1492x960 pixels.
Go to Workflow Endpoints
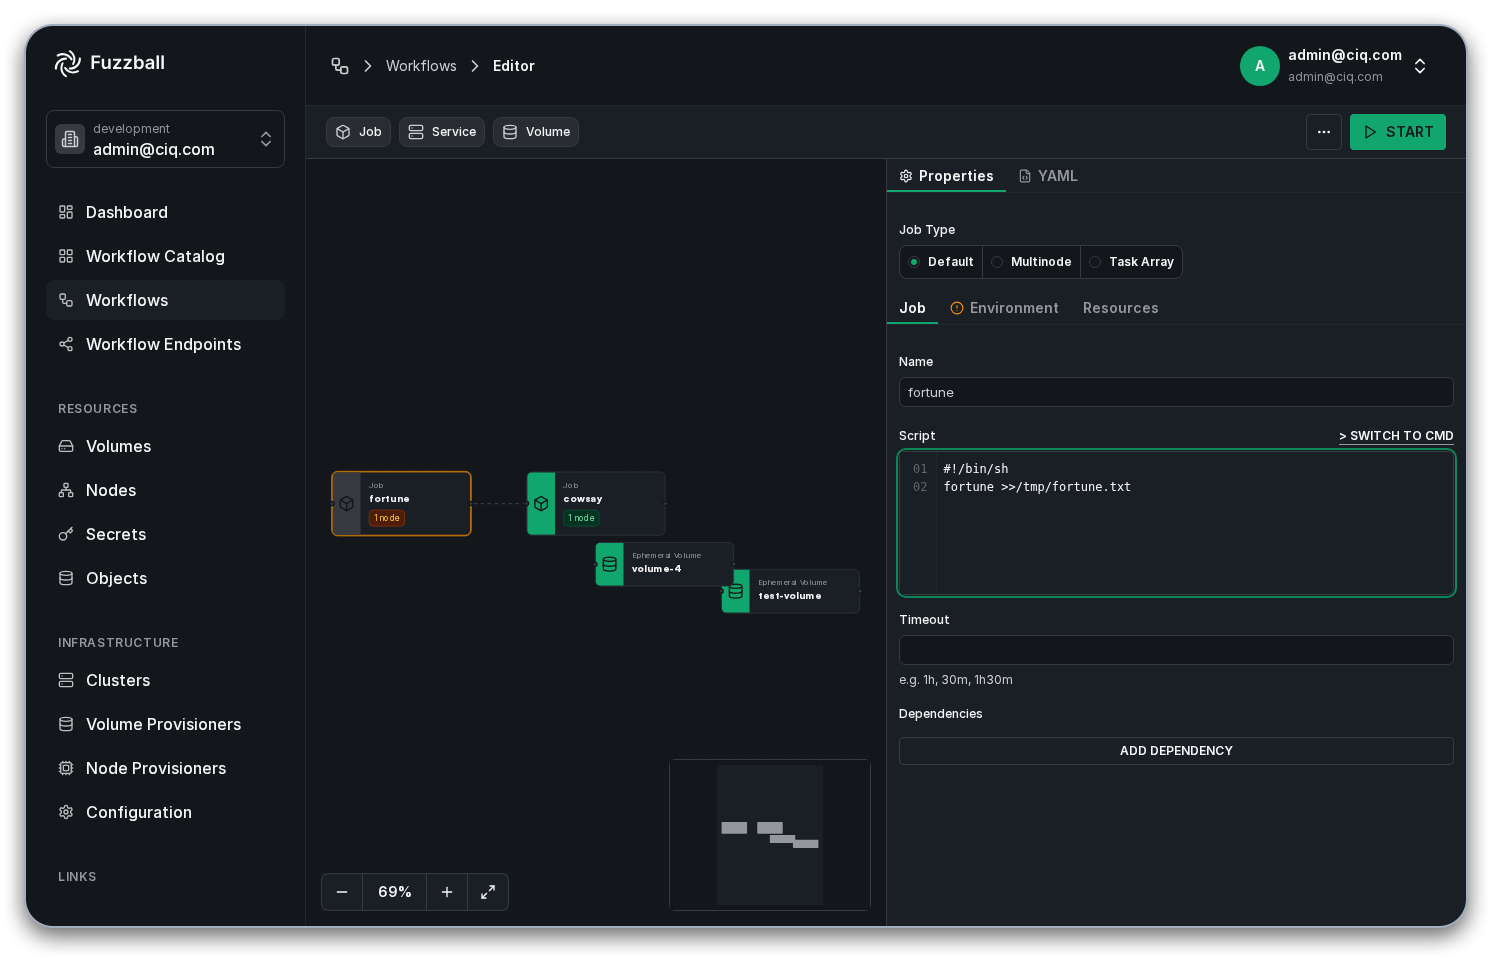[166, 344]
